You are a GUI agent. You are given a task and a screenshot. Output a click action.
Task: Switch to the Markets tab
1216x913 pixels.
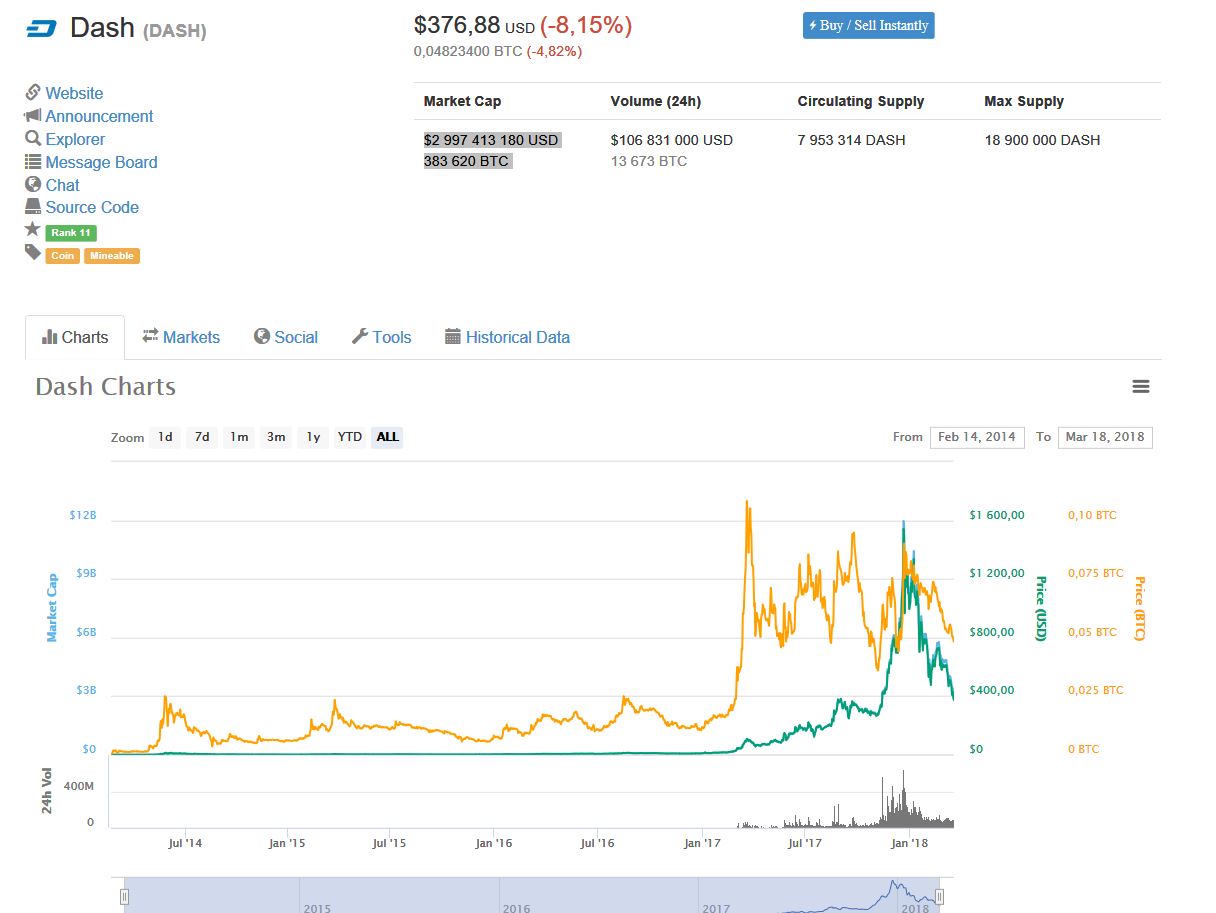pyautogui.click(x=181, y=337)
